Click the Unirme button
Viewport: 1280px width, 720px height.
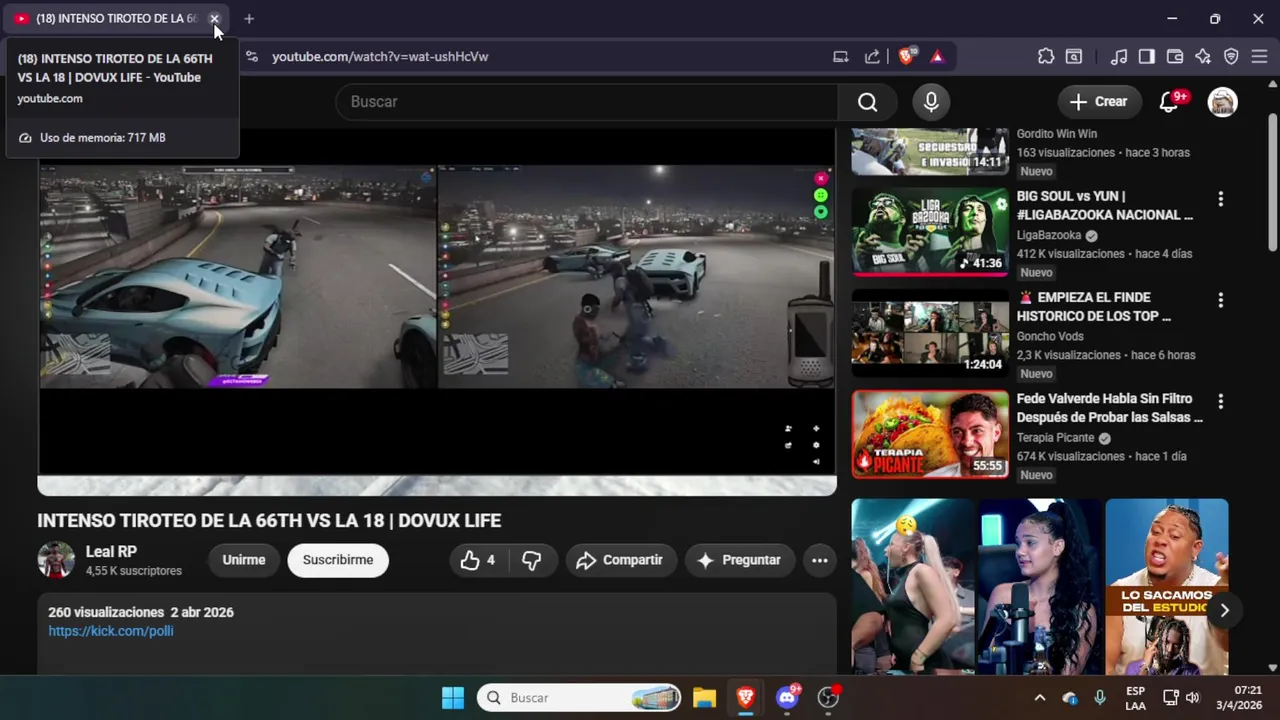coord(244,560)
